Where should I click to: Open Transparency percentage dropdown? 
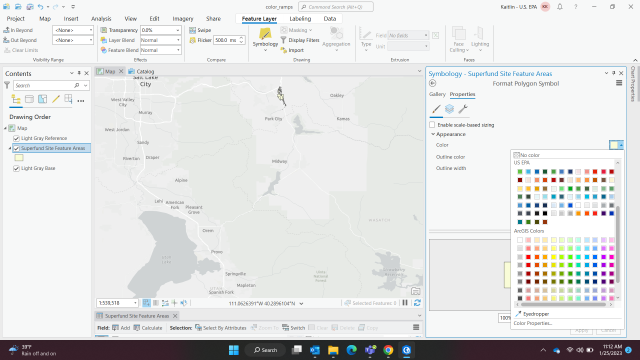coord(178,30)
